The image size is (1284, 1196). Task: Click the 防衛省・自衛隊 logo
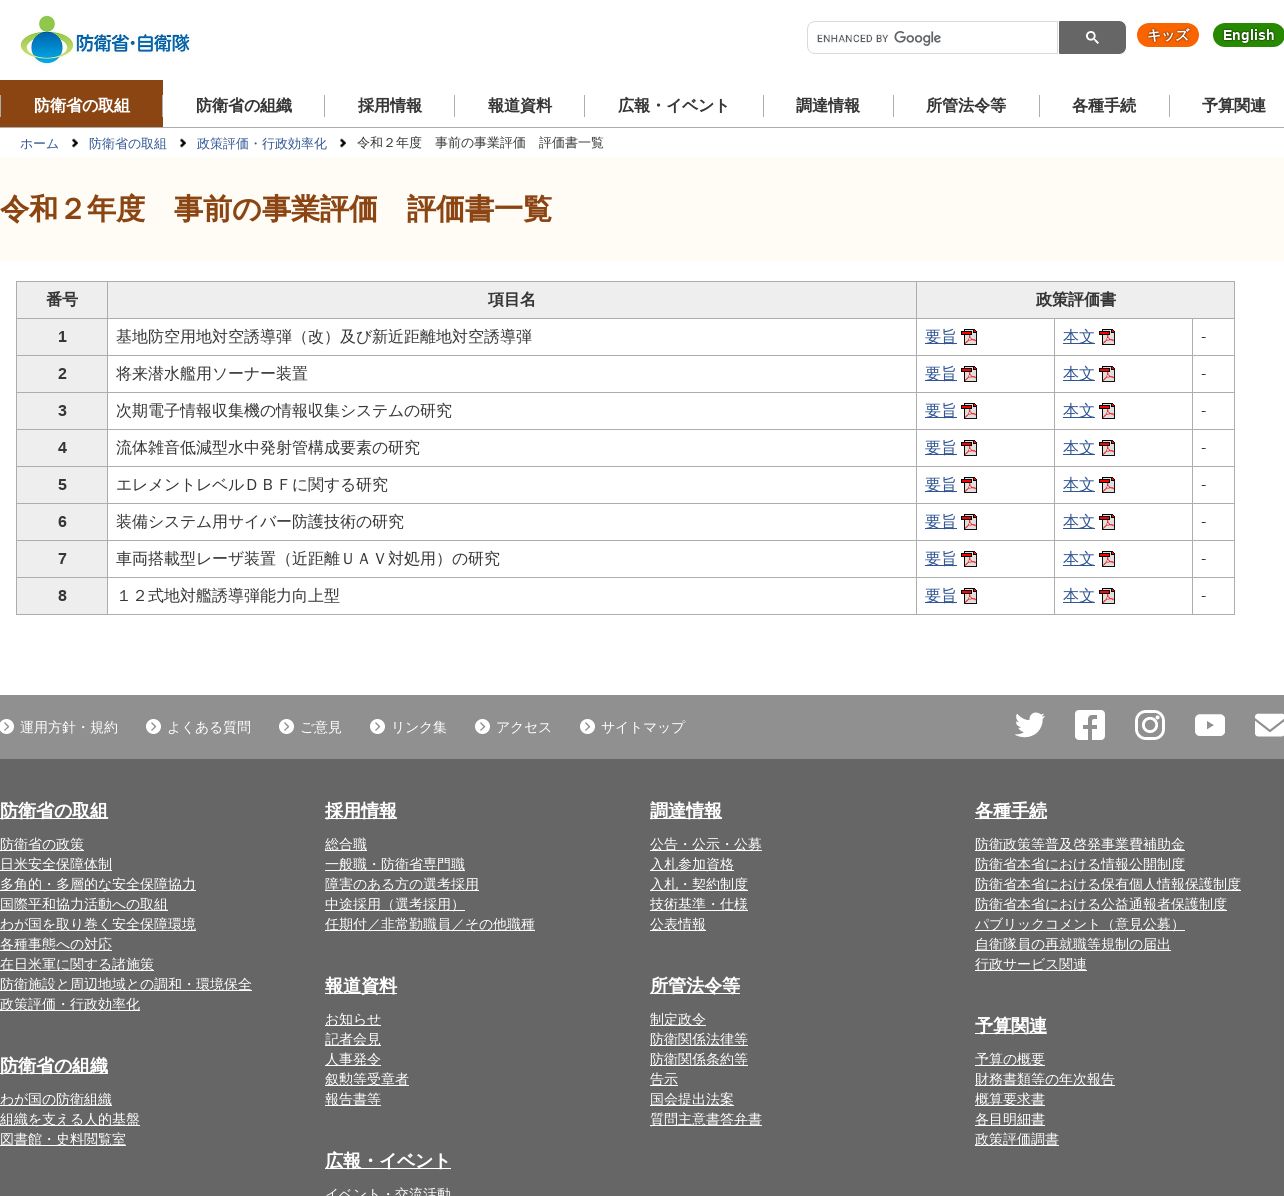pos(105,41)
